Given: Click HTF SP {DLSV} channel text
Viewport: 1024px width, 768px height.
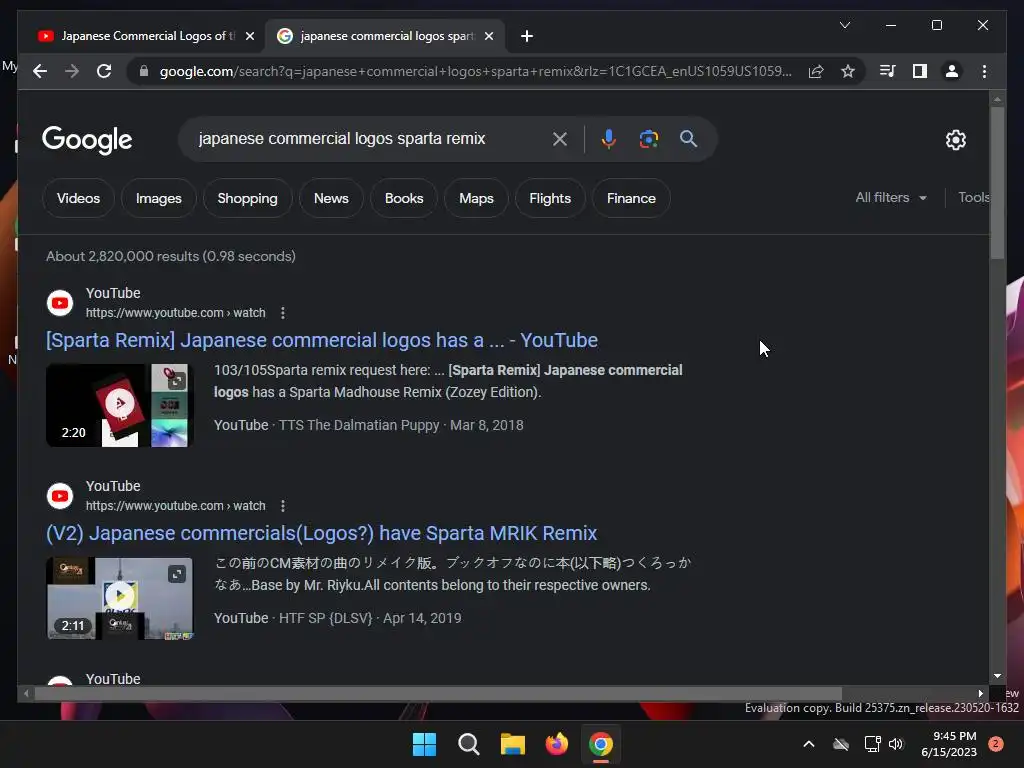Looking at the screenshot, I should (325, 618).
